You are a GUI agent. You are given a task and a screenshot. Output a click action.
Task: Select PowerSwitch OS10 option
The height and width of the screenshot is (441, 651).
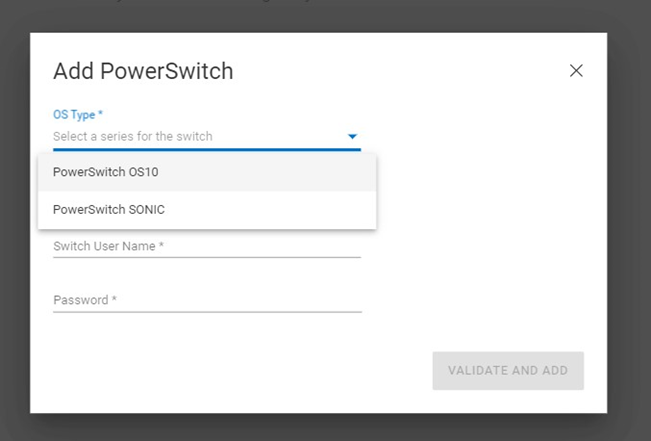pos(207,172)
